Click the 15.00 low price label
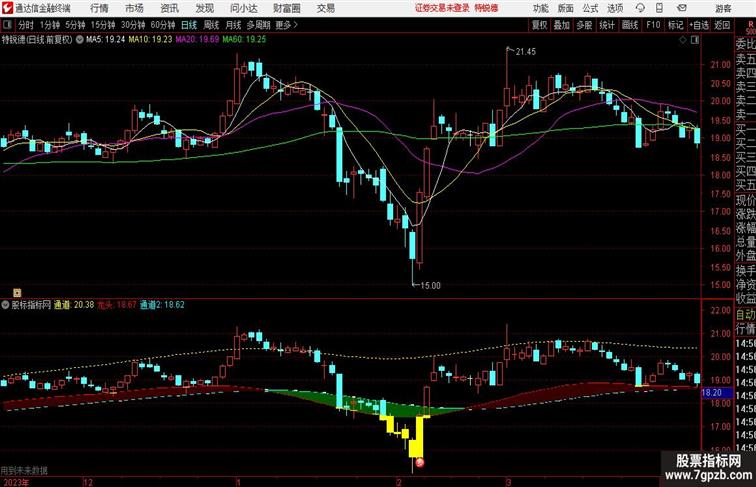Screen dimensions: 756x487 431,285
